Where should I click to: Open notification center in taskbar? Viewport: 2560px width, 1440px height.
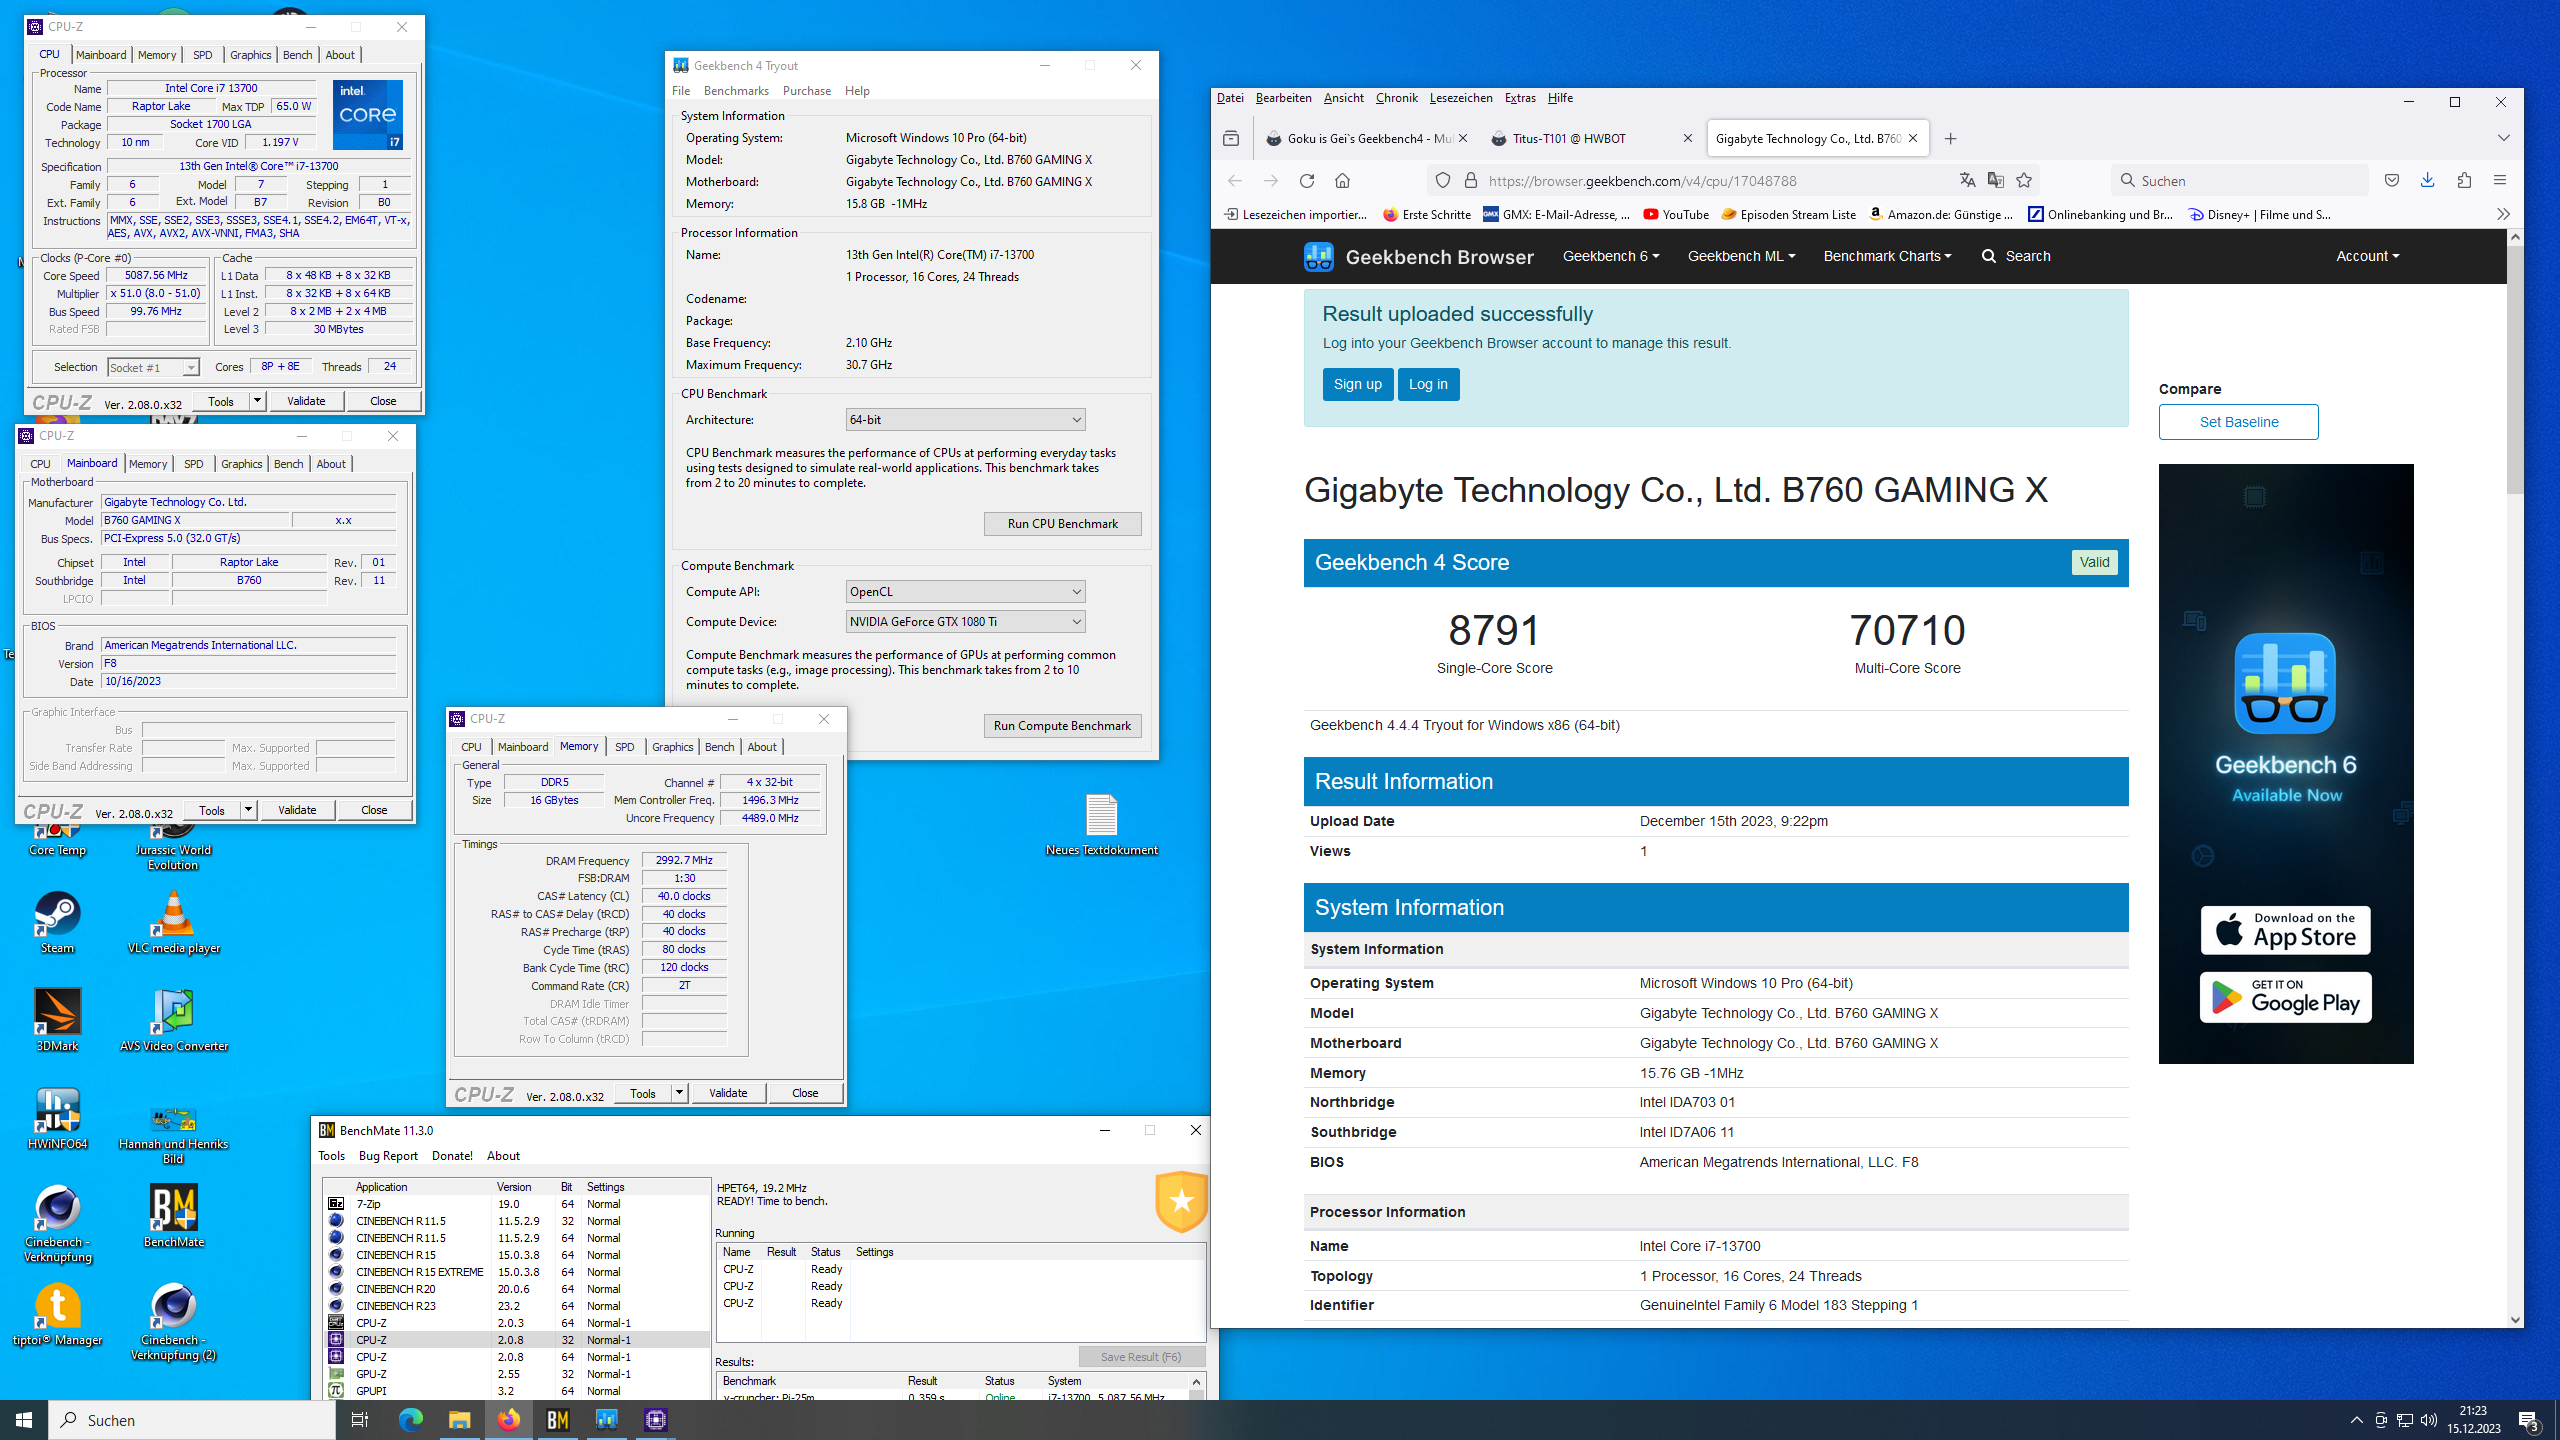tap(2529, 1420)
